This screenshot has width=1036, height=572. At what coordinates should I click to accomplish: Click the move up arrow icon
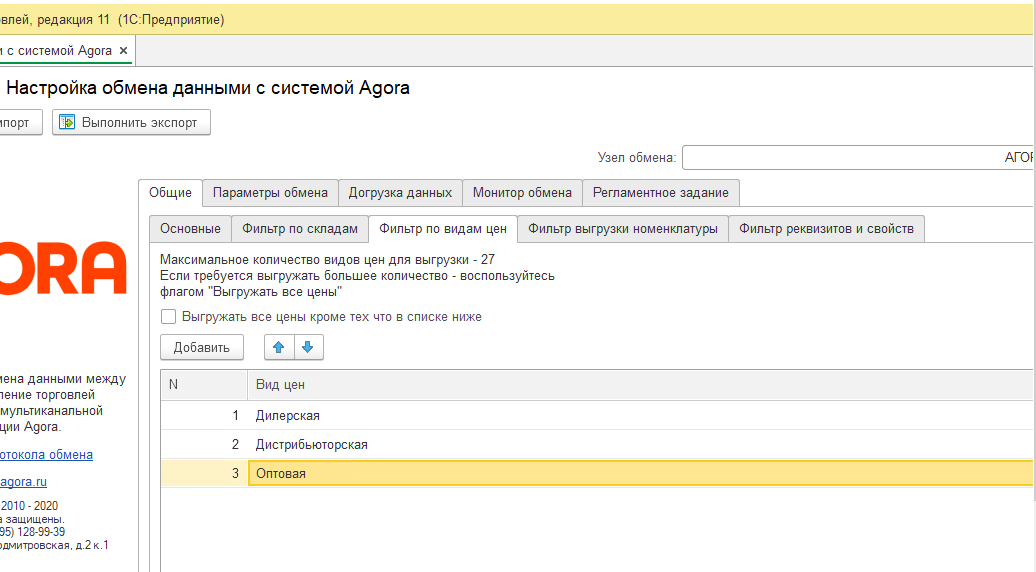(x=278, y=347)
